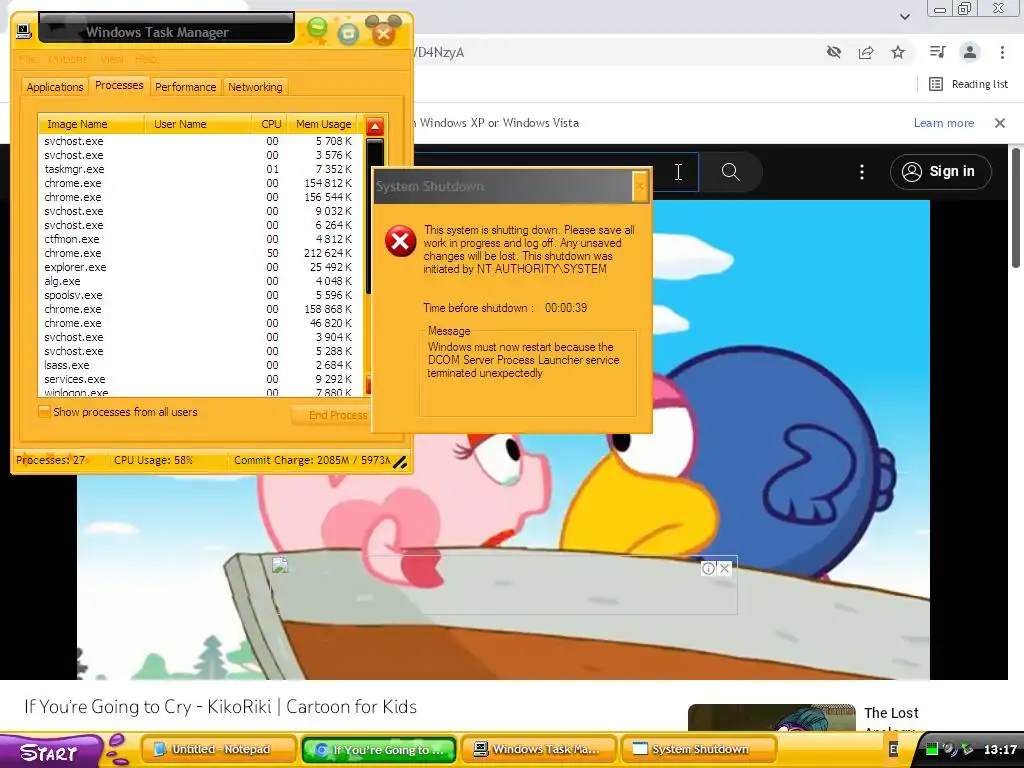The height and width of the screenshot is (768, 1024).
Task: Select the Processes tab
Action: [x=119, y=86]
